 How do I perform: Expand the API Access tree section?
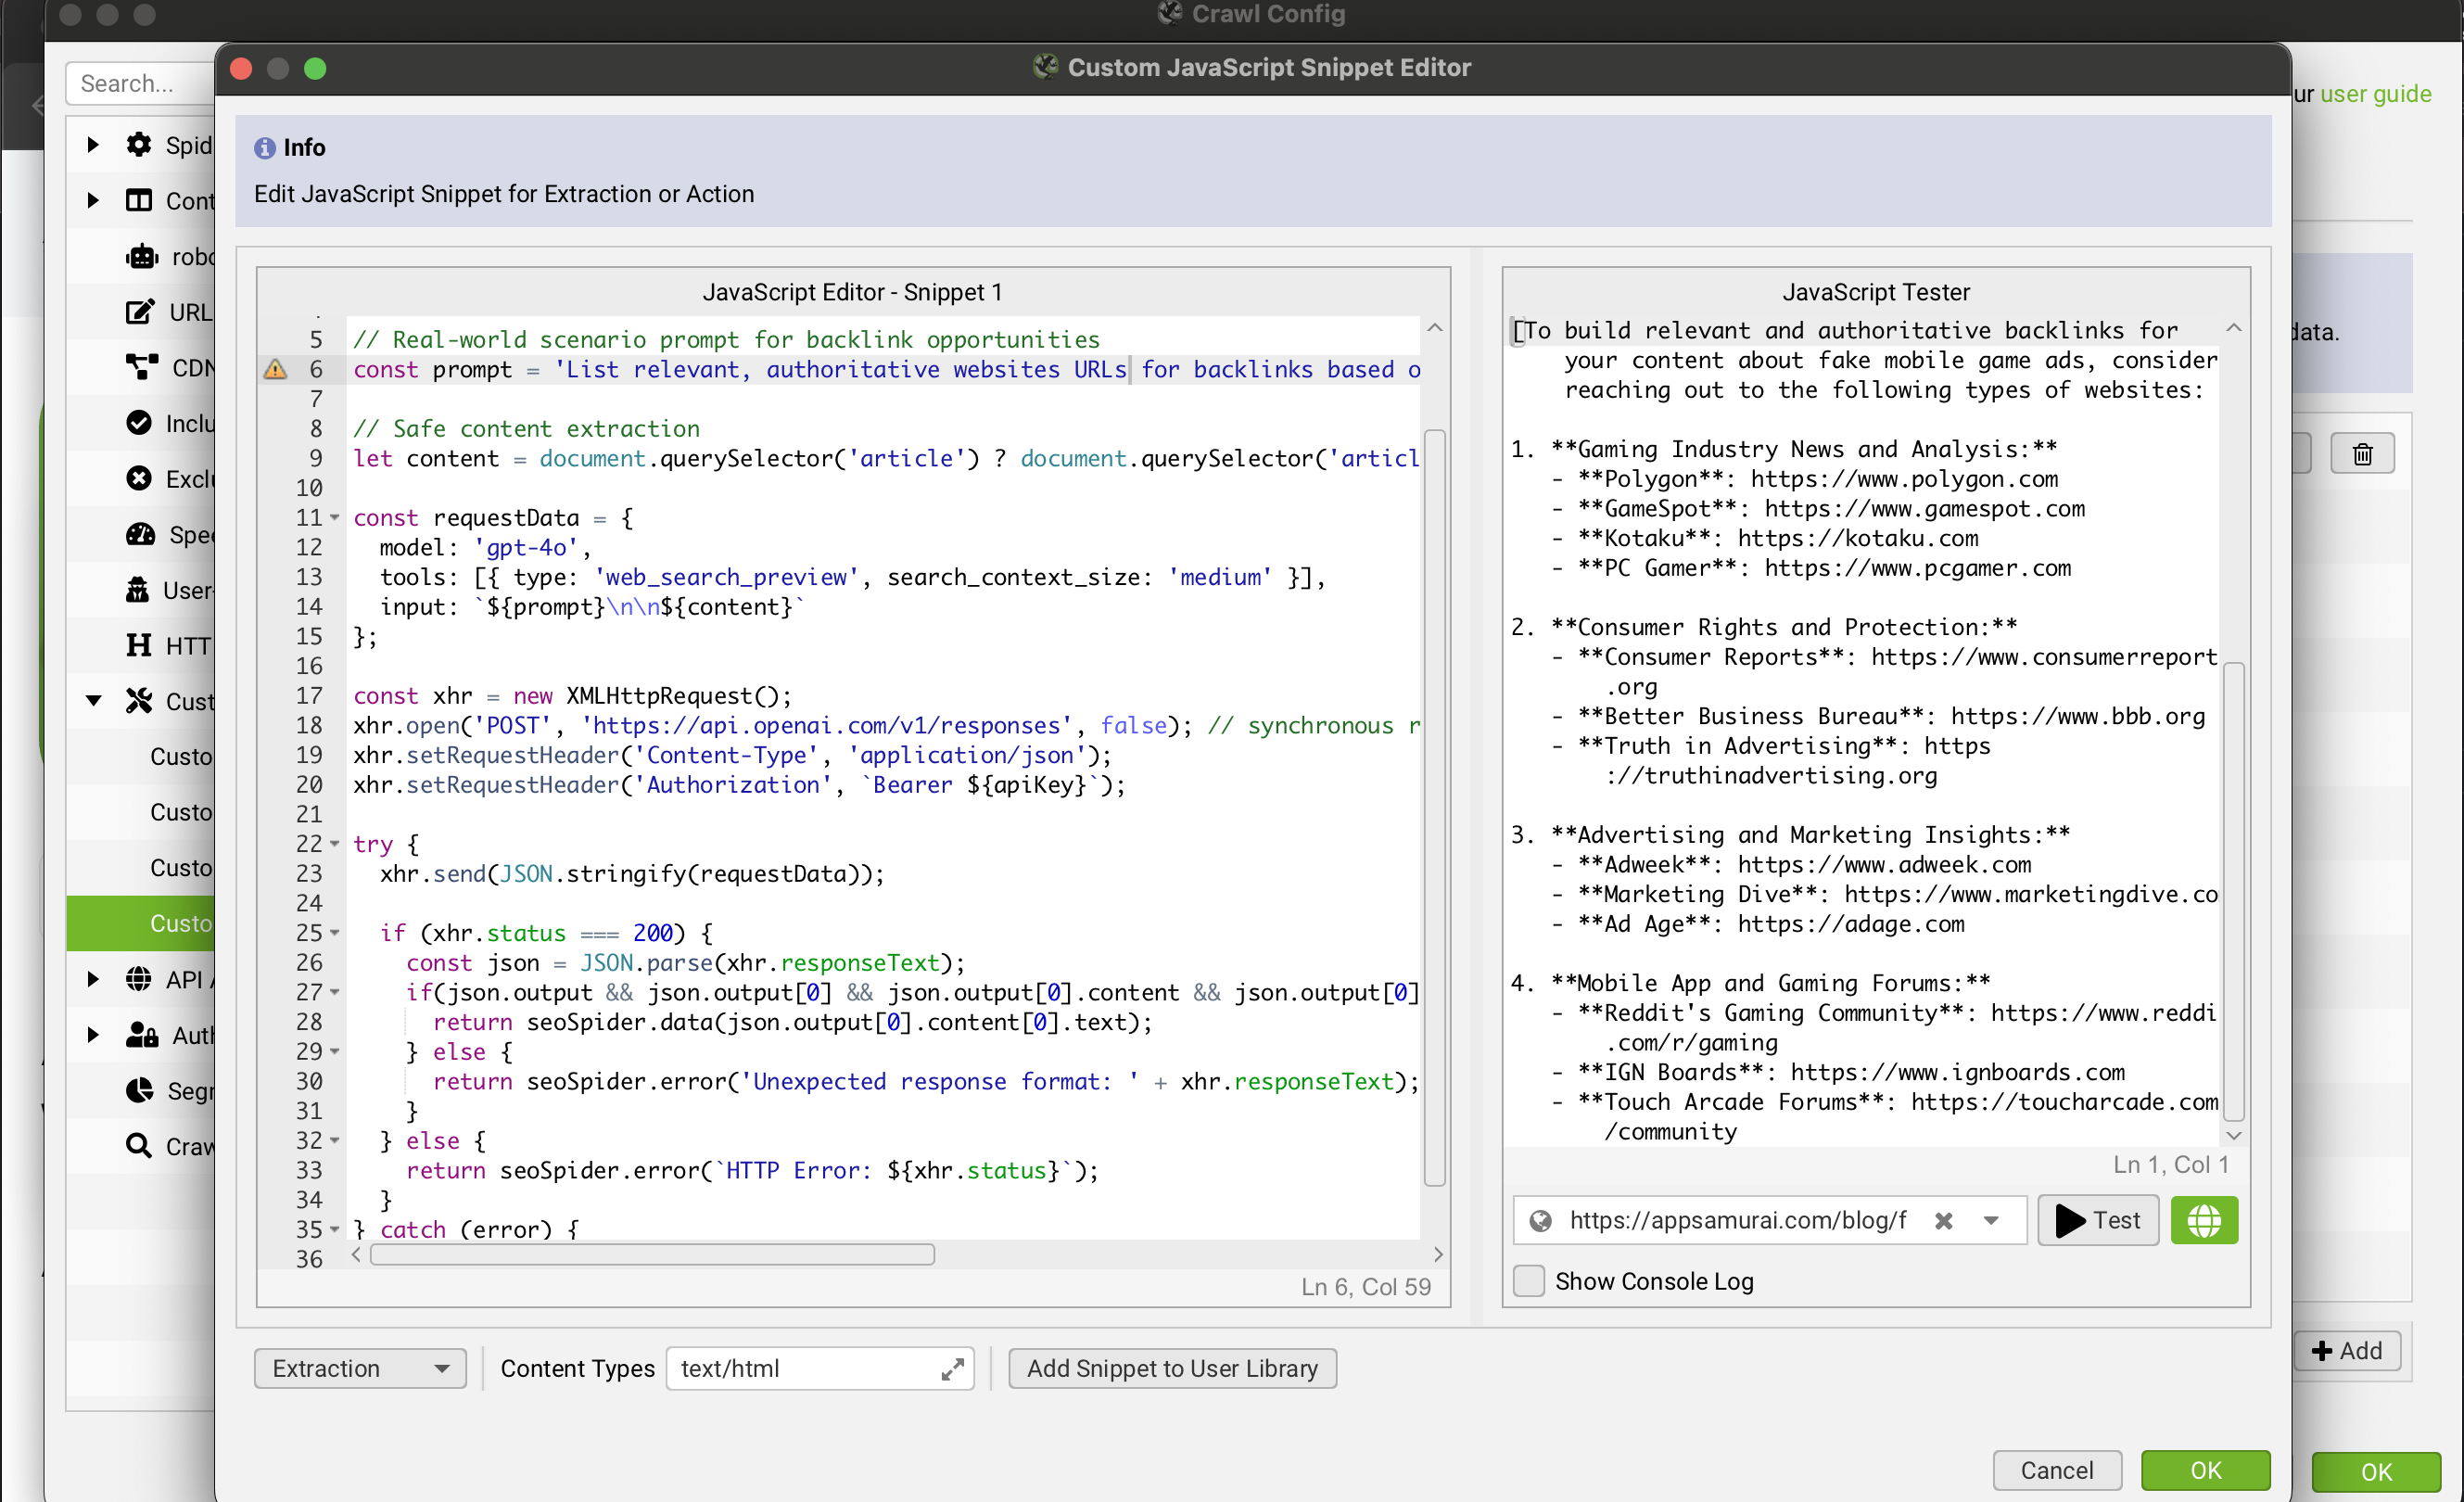[x=93, y=979]
